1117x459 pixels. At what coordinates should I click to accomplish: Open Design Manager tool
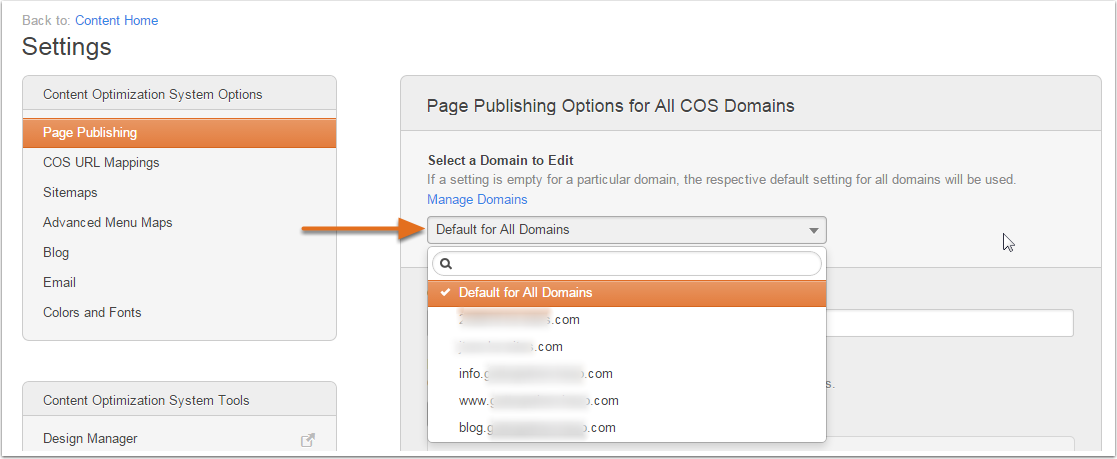[90, 438]
